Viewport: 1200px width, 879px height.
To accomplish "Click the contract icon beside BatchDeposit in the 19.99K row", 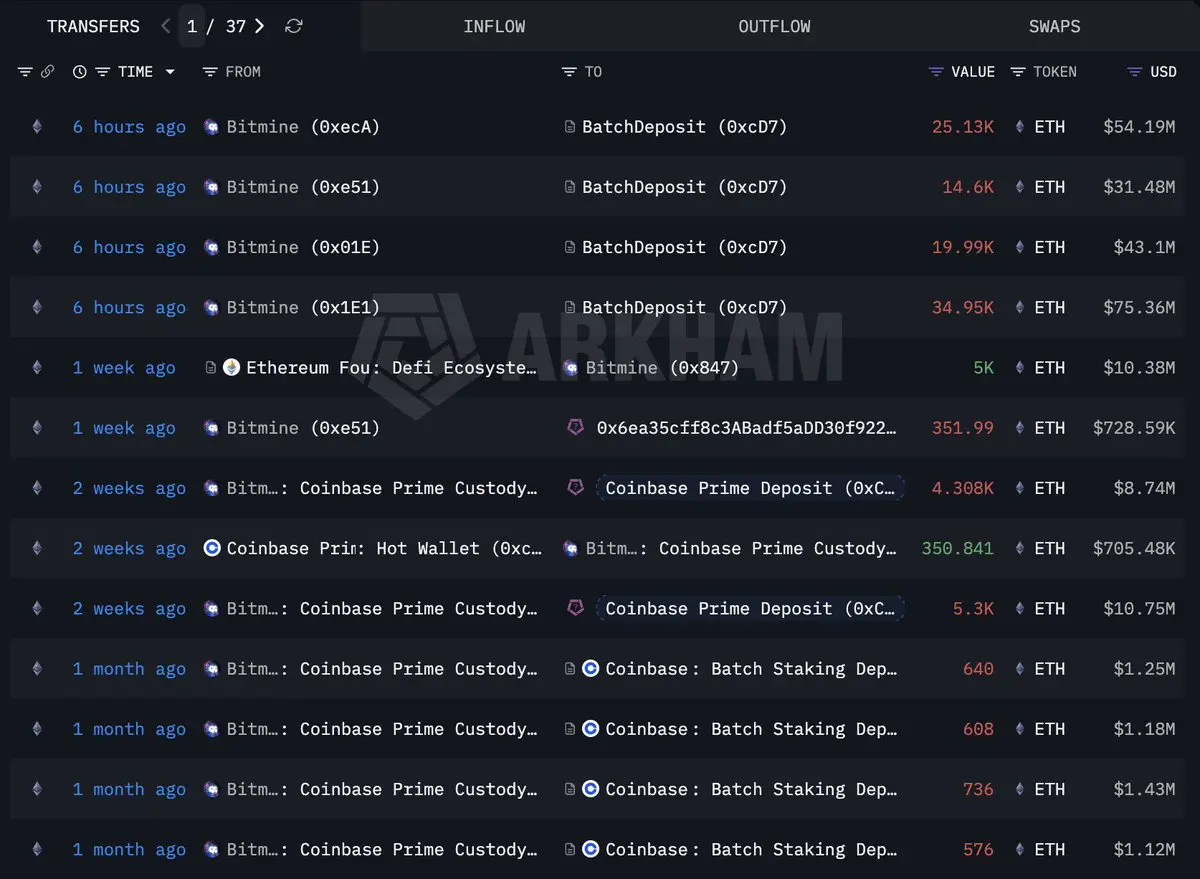I will pyautogui.click(x=570, y=248).
